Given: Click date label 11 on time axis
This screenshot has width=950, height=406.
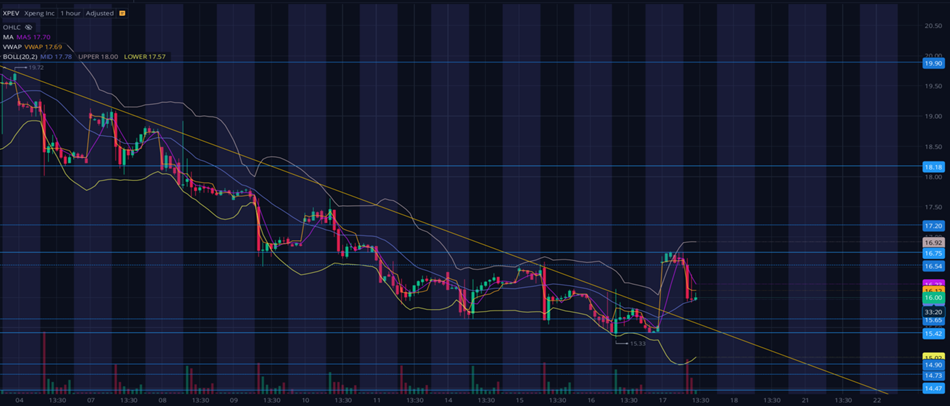Looking at the screenshot, I should 376,400.
